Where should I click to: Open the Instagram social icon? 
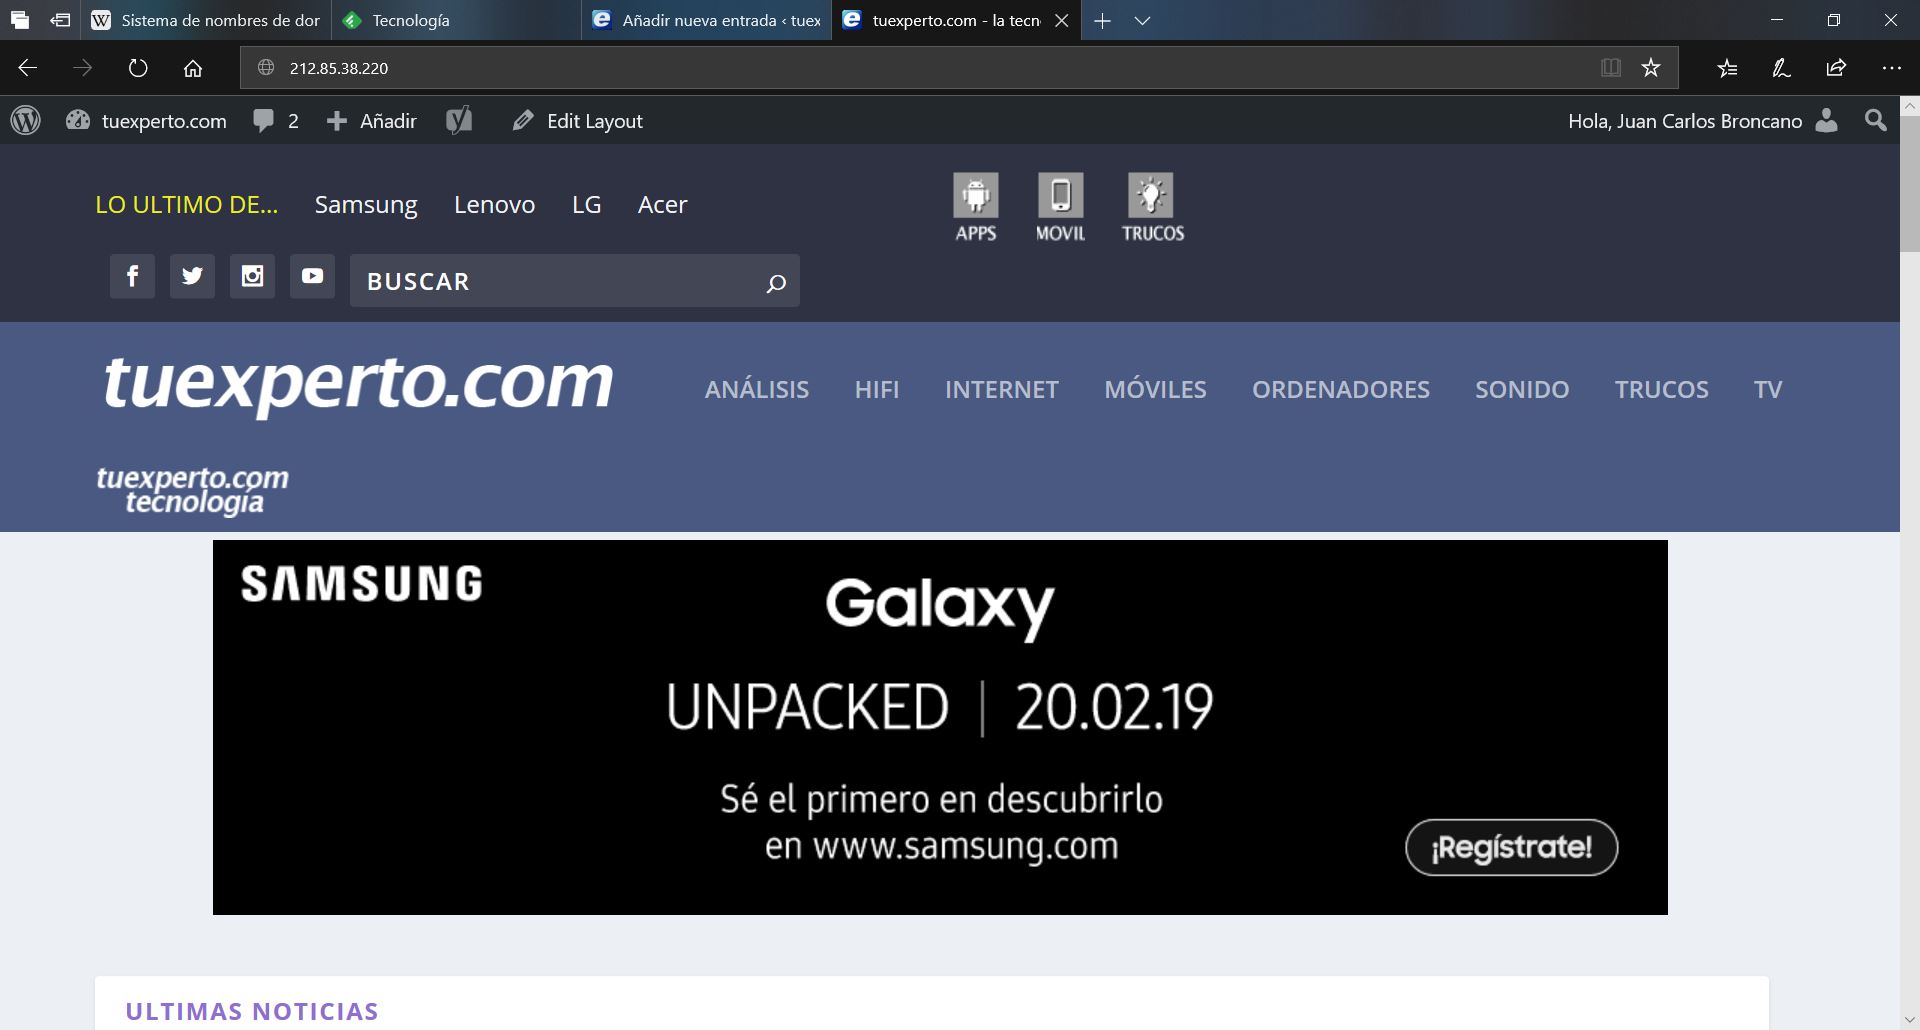252,276
